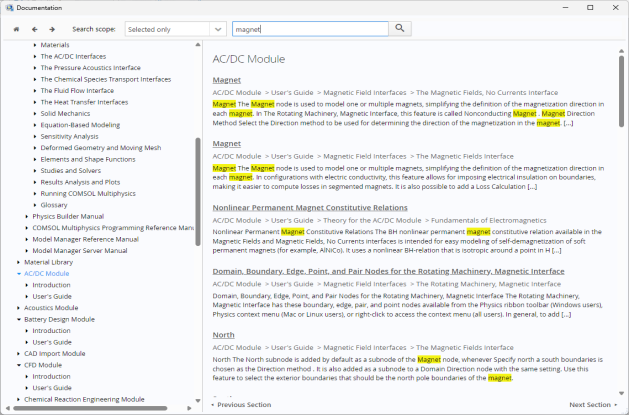Select Glossary in the tree

(x=55, y=204)
